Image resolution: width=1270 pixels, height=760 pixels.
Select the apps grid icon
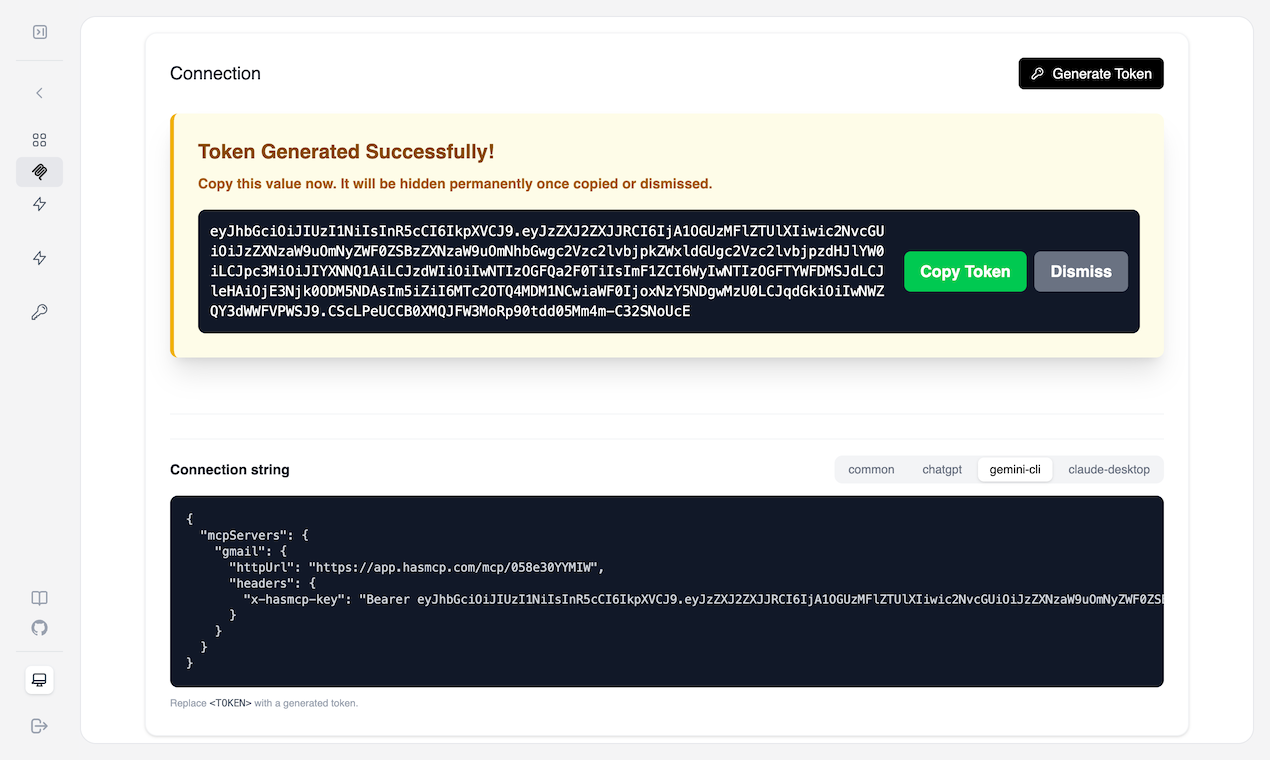coord(39,139)
